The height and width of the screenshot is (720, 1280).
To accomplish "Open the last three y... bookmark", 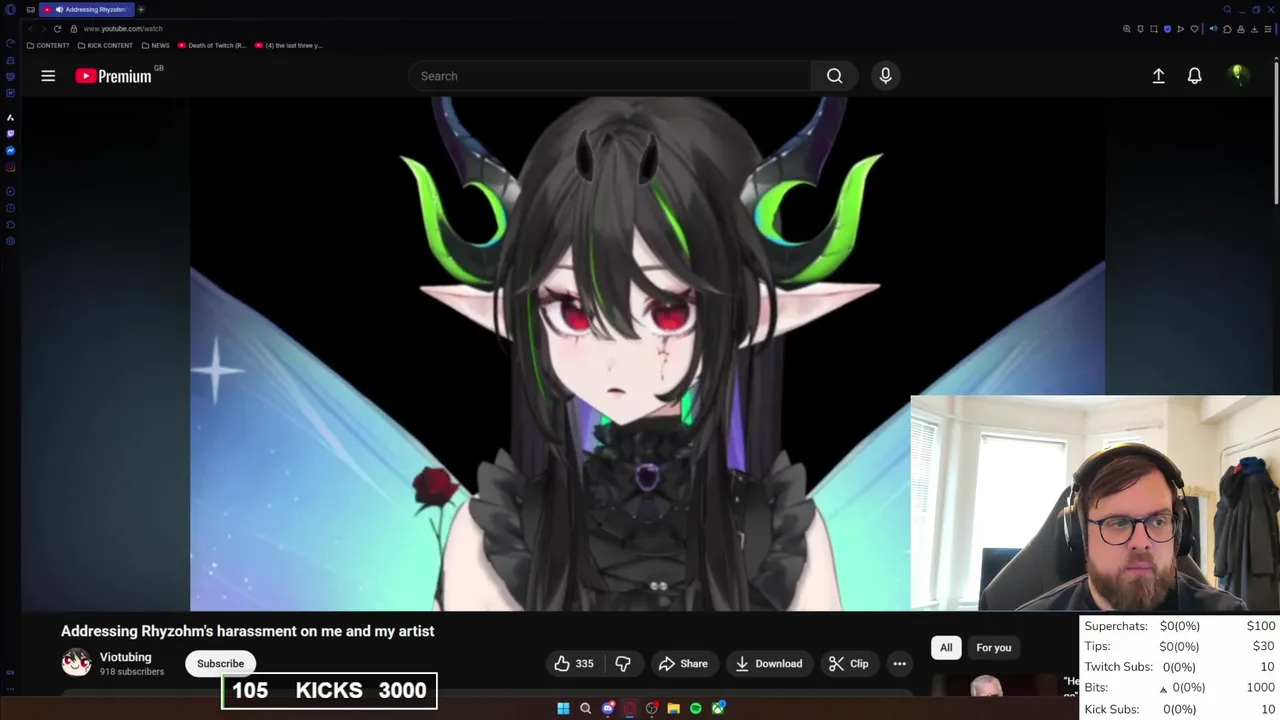I will (x=289, y=45).
